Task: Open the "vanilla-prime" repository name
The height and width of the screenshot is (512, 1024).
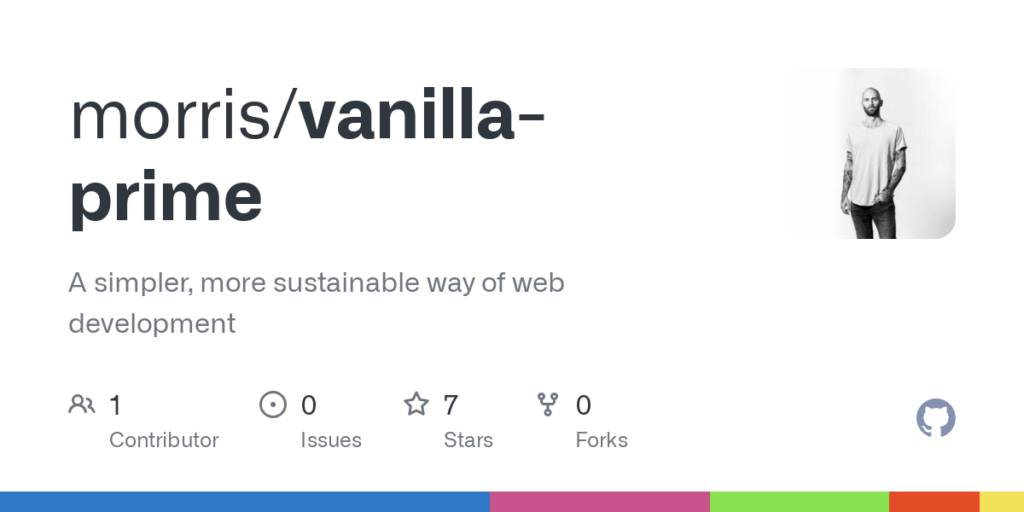Action: coord(300,160)
